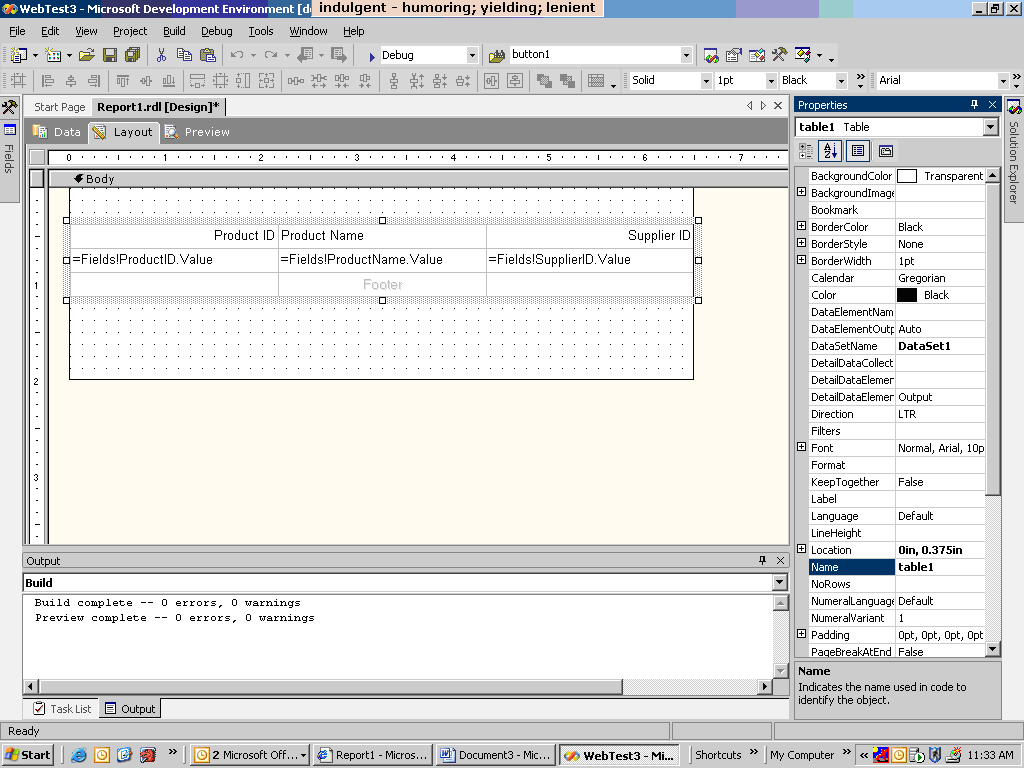Click the BackgroundColor white swatch
Screen dimensions: 1024x768
pyautogui.click(x=906, y=176)
